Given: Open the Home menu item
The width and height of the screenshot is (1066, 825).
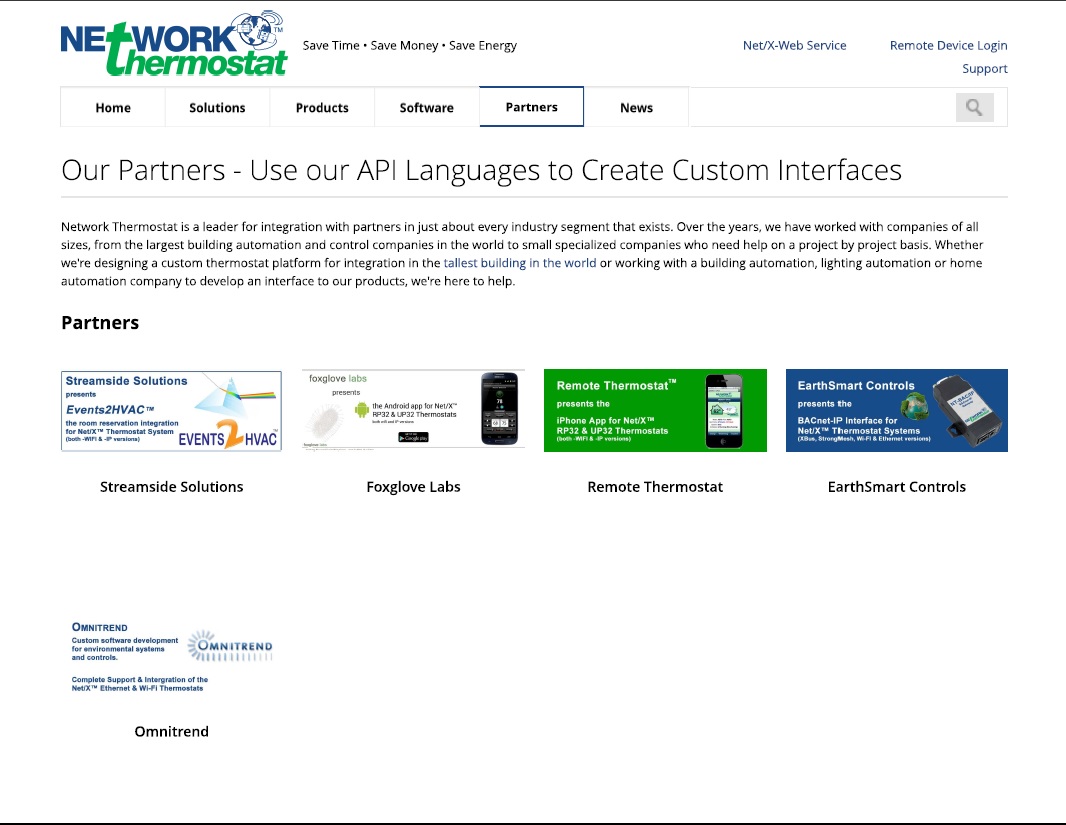Looking at the screenshot, I should [113, 107].
